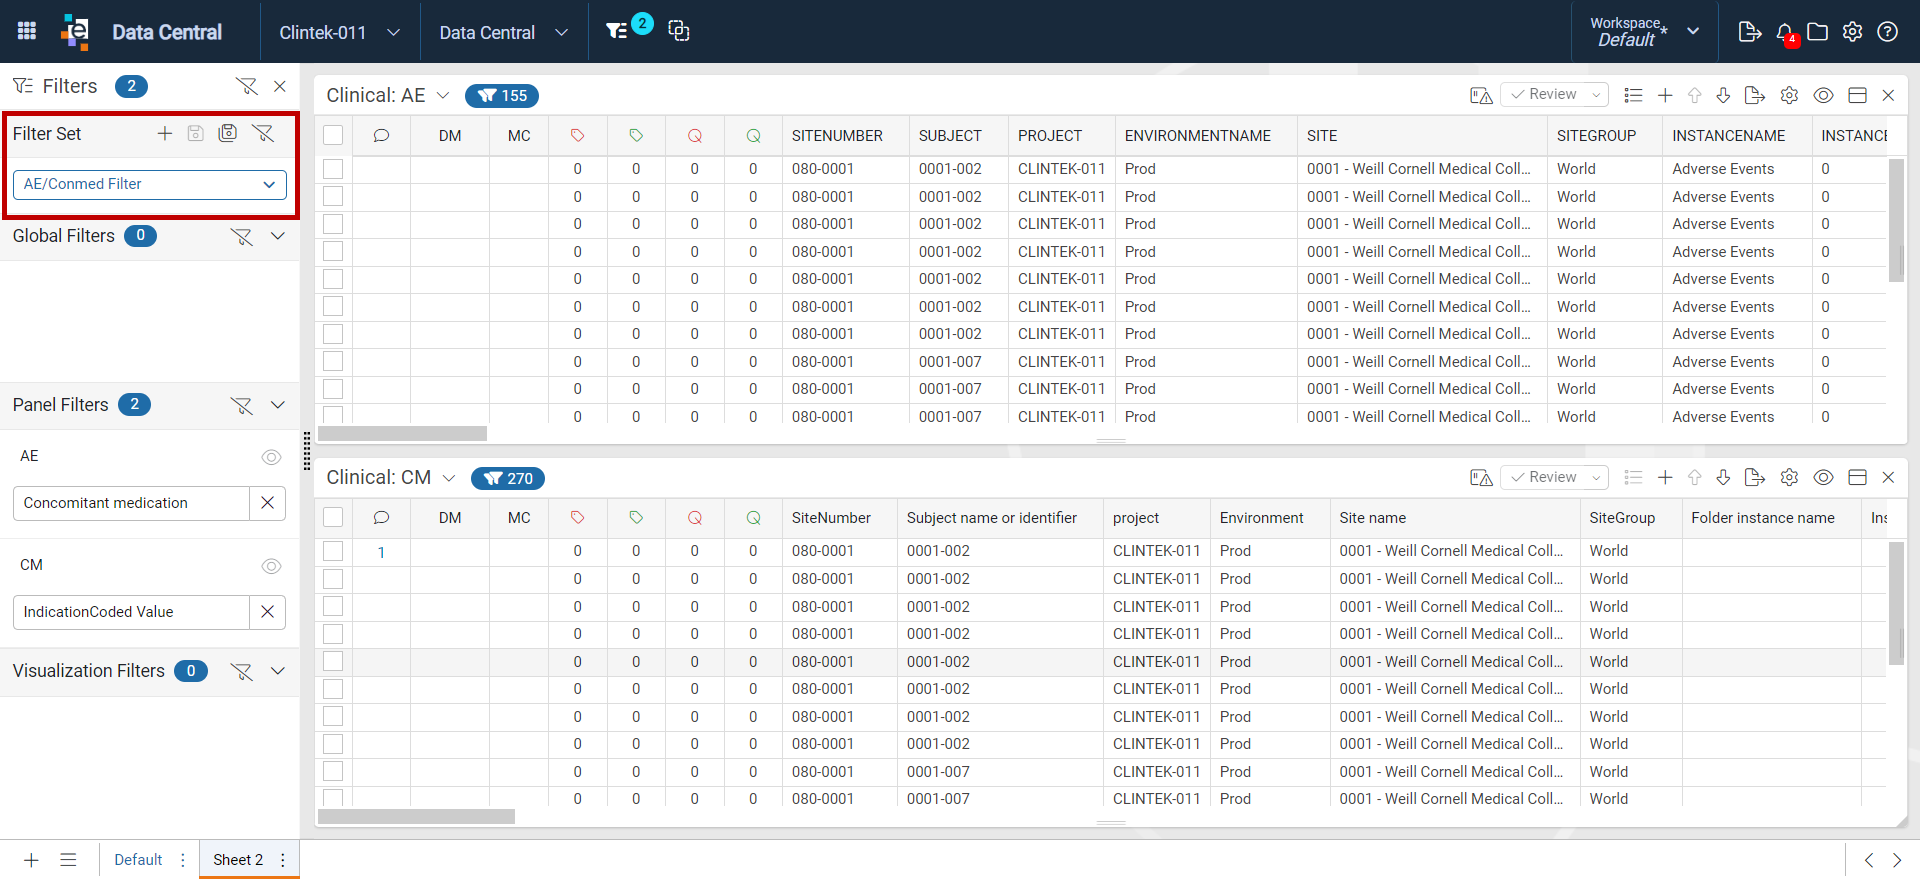Viewport: 1920px width, 879px height.
Task: Open the notifications bell icon
Action: 1785,32
